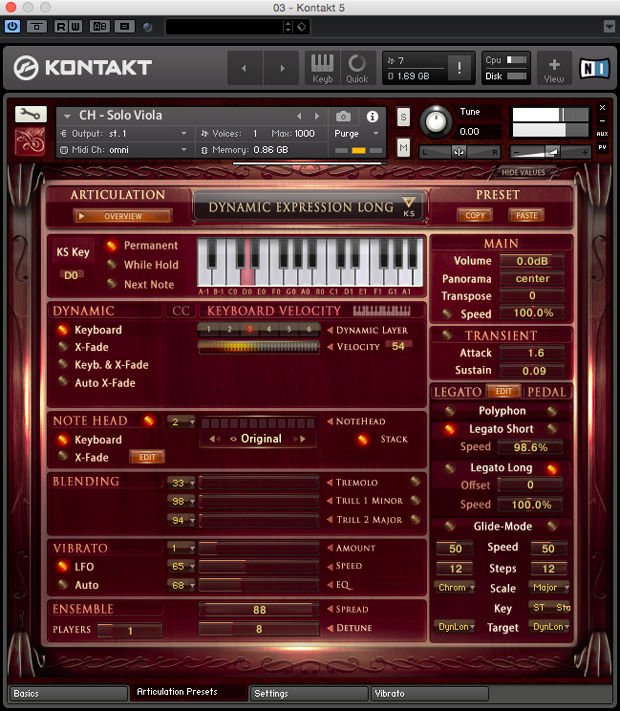Click the Native Instruments logo icon
The height and width of the screenshot is (711, 620).
pos(593,68)
